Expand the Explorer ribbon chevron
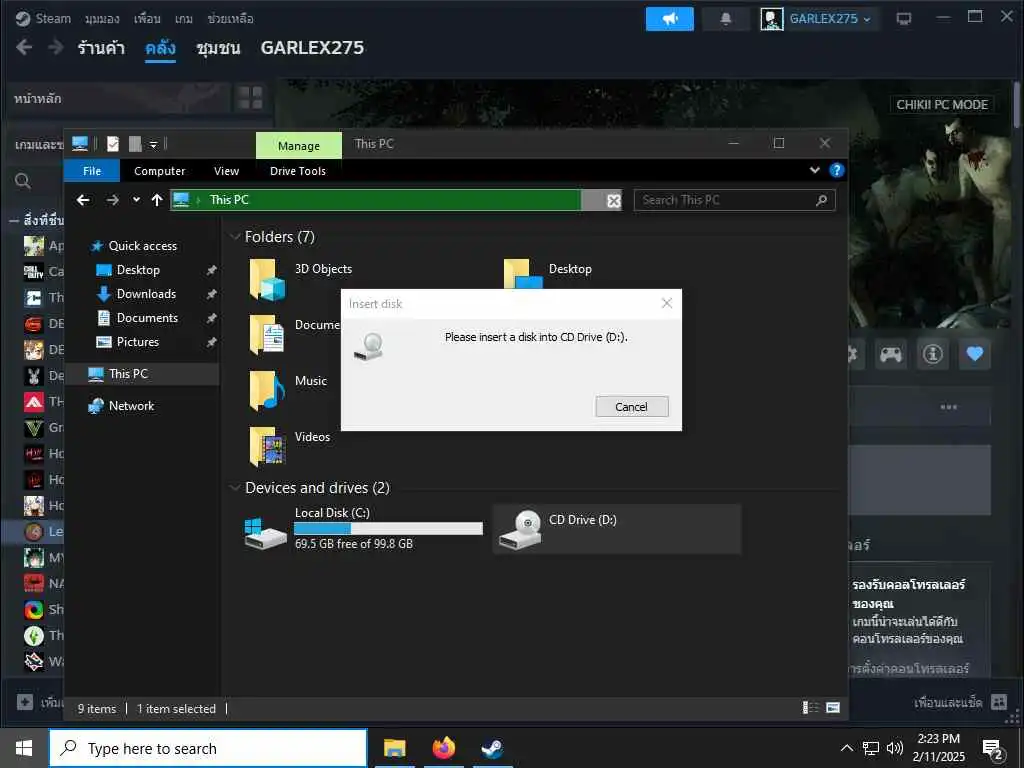 tap(814, 170)
